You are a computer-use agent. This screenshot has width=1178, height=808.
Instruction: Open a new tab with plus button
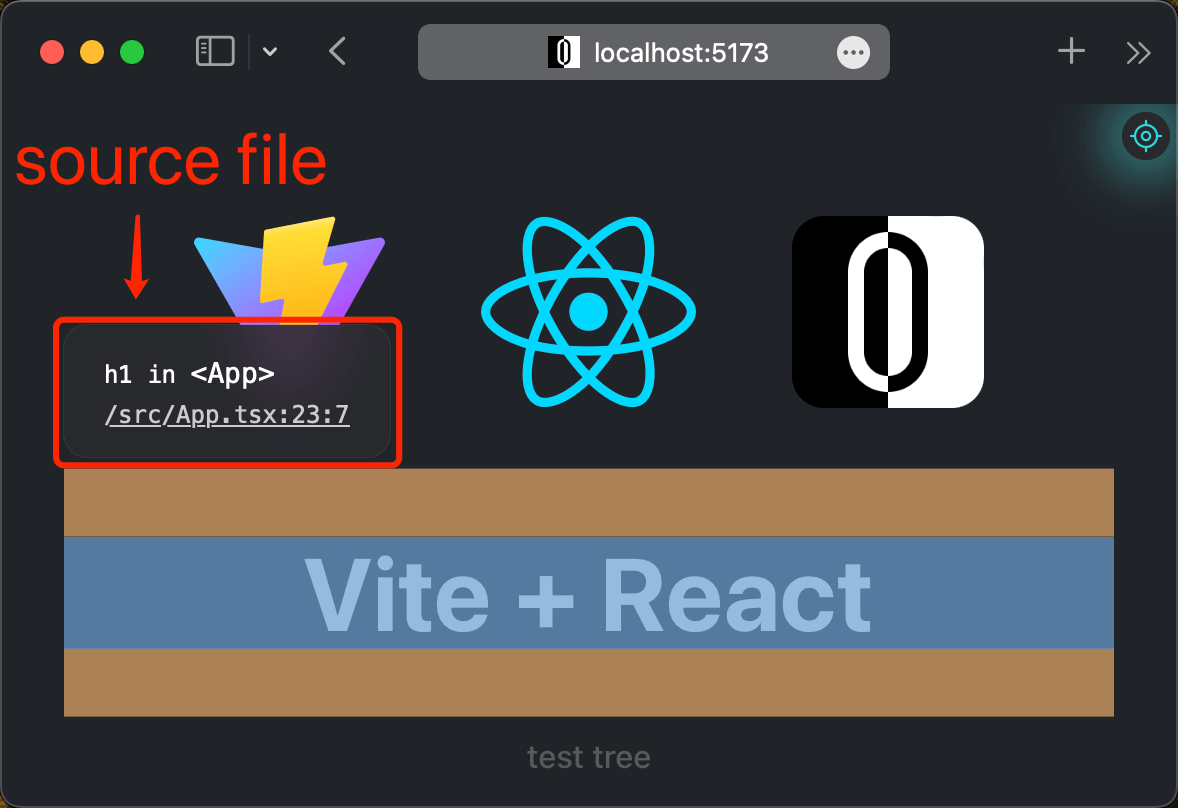coord(1071,51)
